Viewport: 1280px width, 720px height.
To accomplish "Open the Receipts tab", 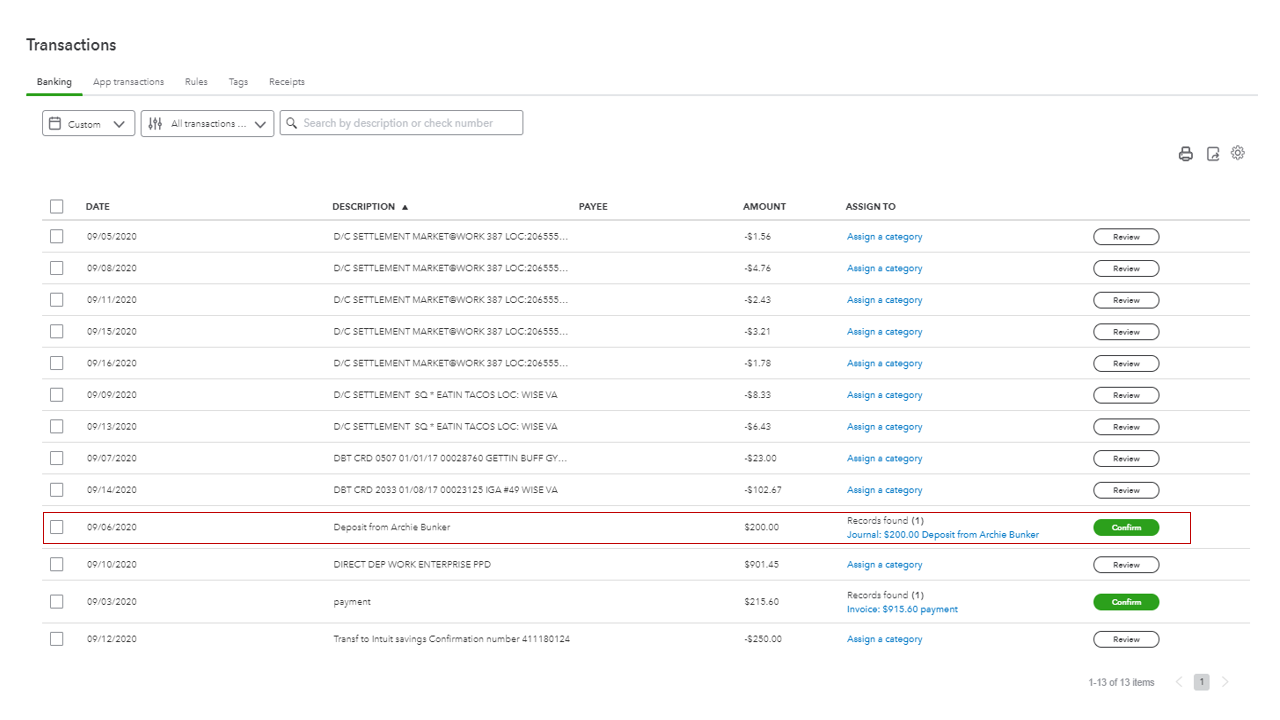I will [x=287, y=81].
